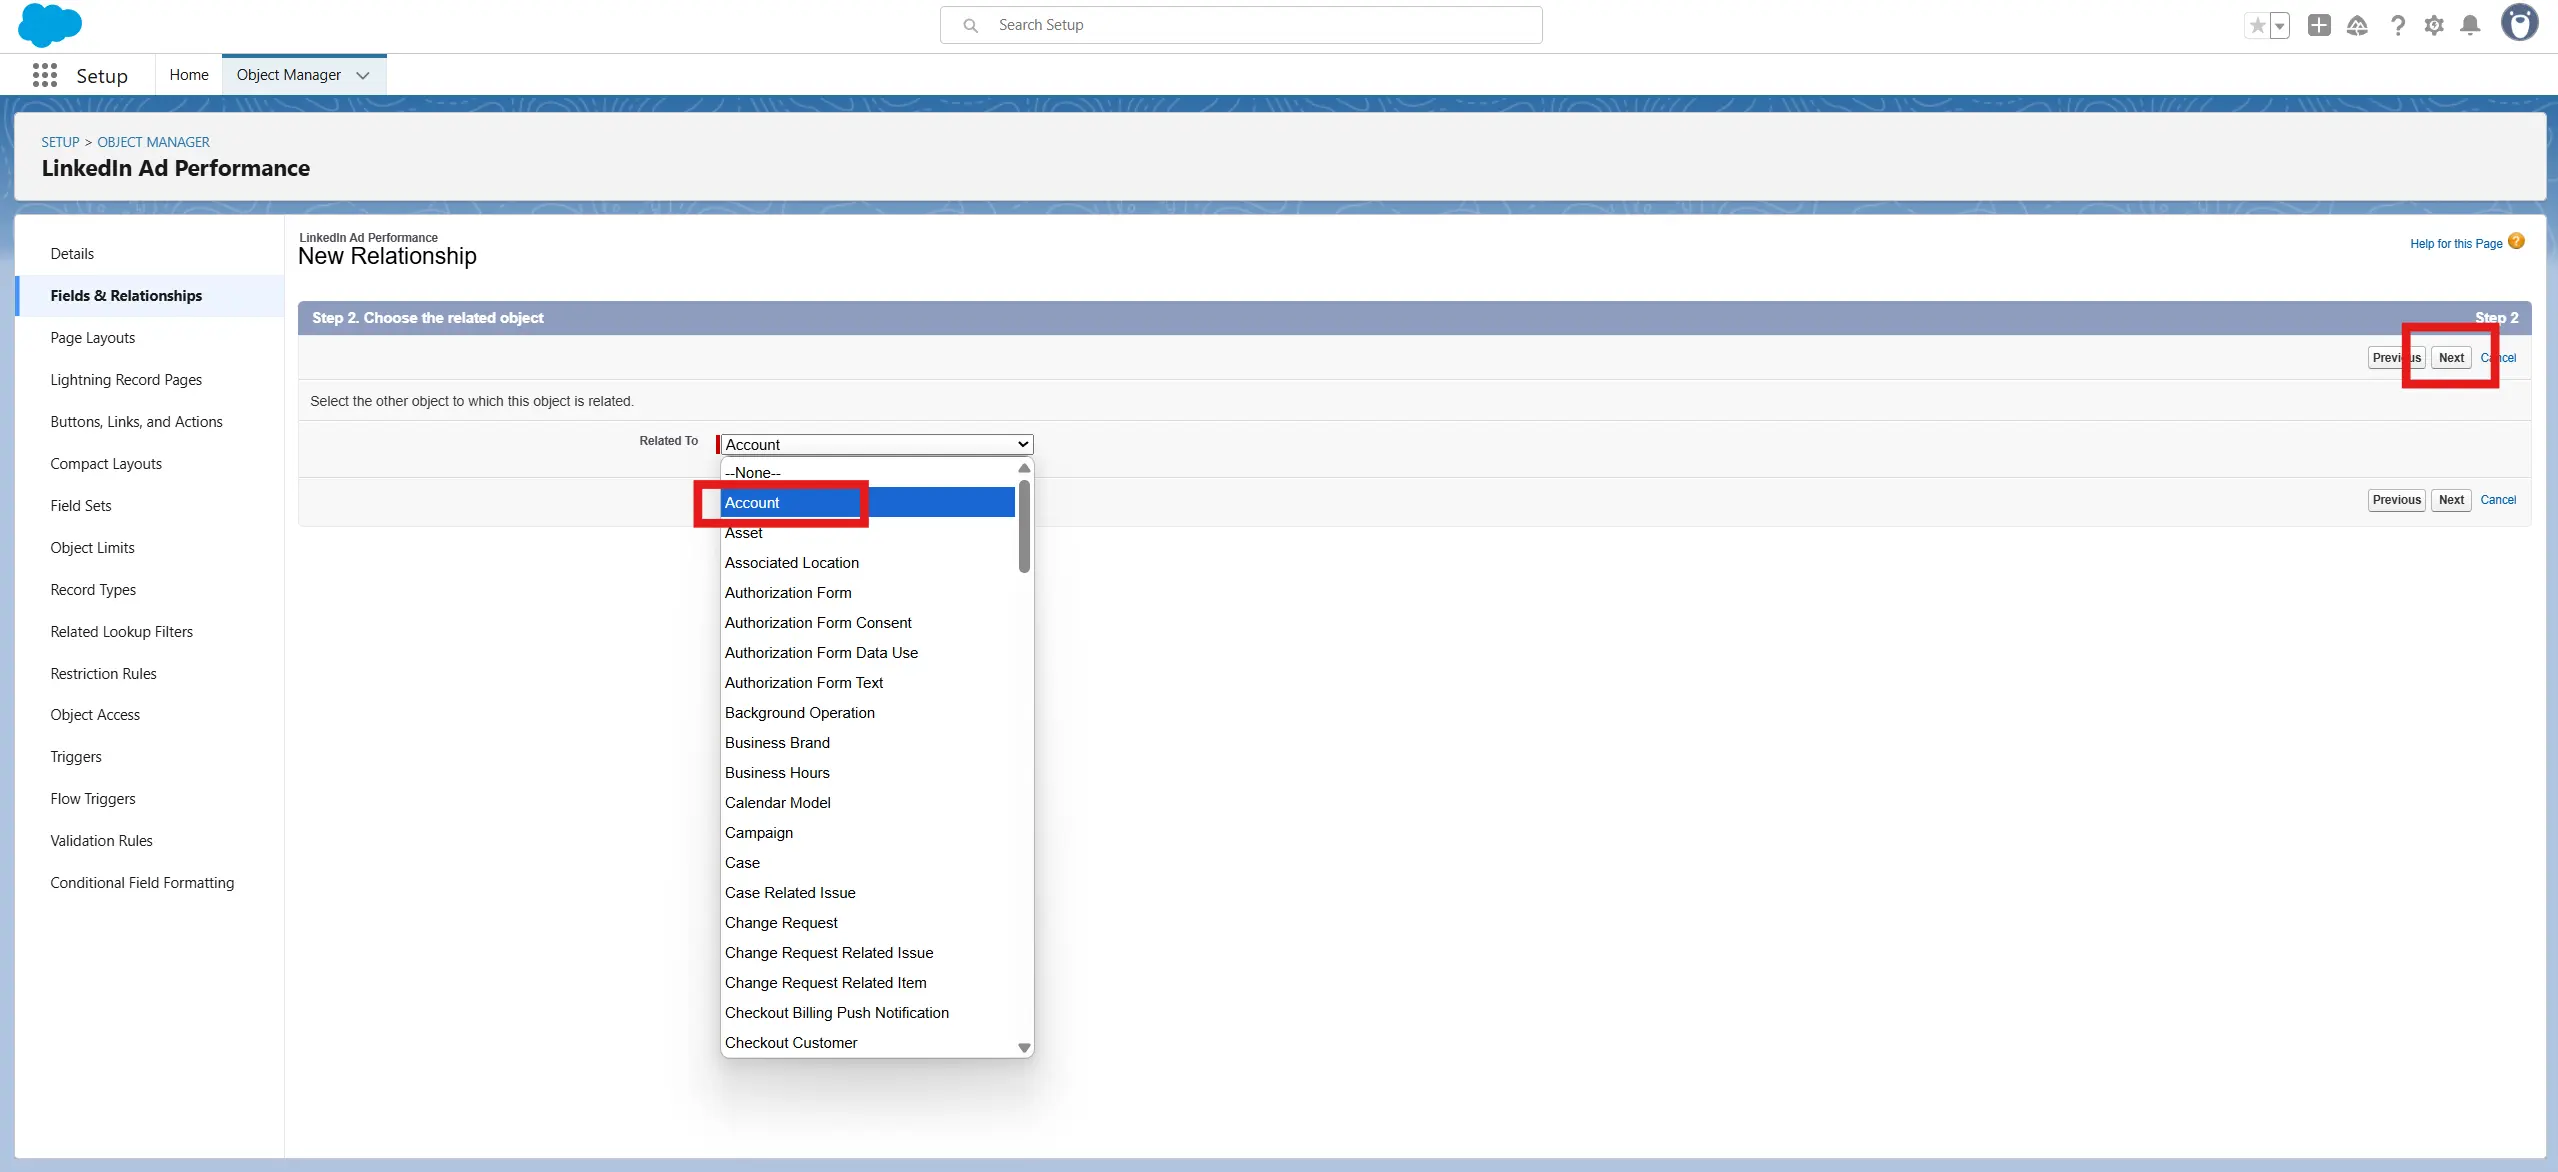
Task: Switch to the Home tab
Action: pos(189,75)
